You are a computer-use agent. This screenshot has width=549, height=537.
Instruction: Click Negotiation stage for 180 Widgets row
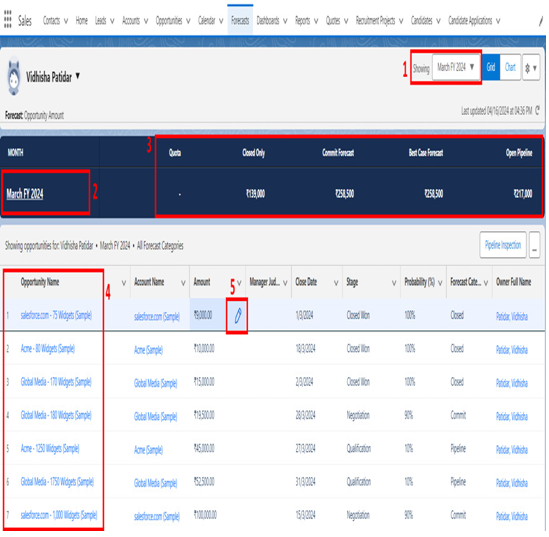click(359, 415)
